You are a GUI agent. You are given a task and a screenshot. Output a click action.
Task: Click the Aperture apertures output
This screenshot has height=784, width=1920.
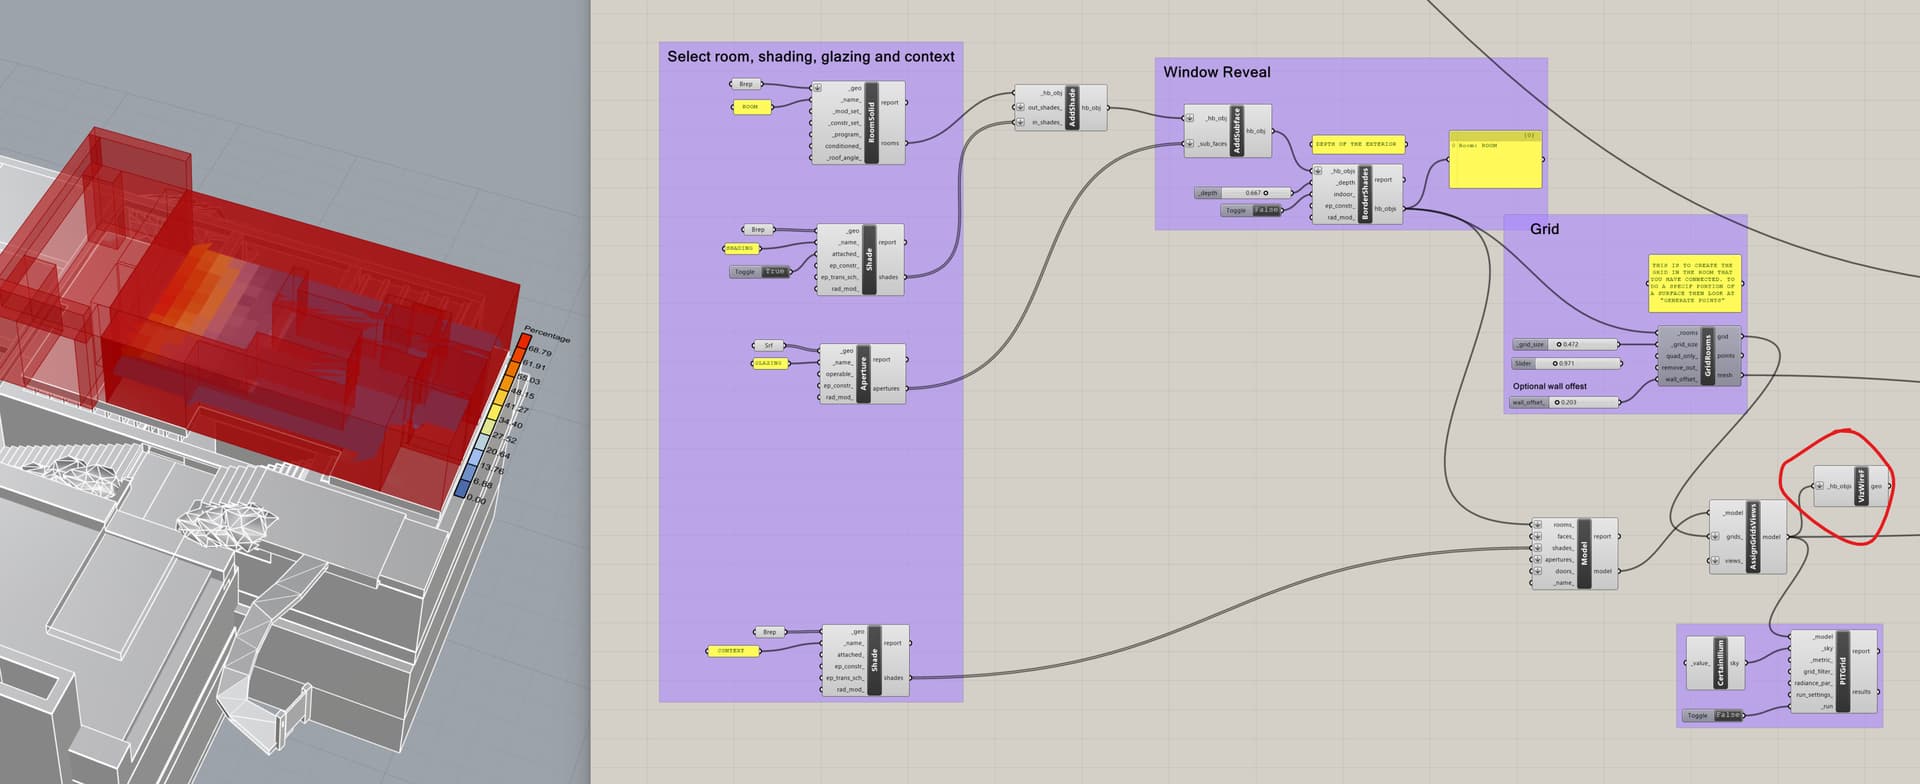tap(886, 388)
